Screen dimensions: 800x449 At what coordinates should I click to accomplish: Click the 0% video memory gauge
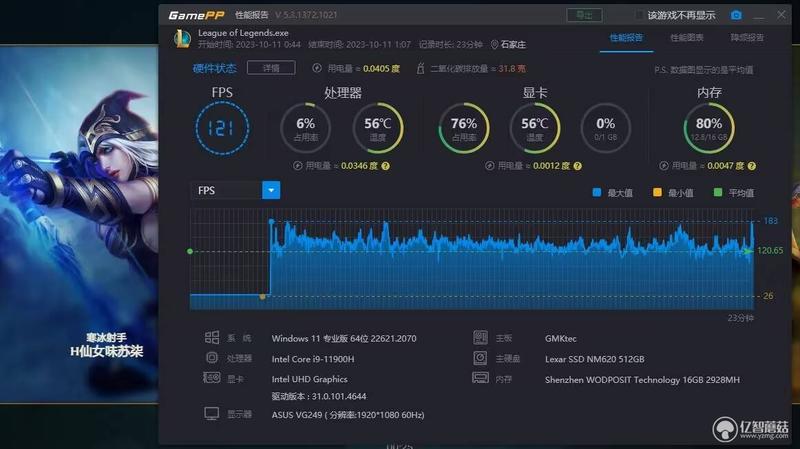[x=606, y=128]
